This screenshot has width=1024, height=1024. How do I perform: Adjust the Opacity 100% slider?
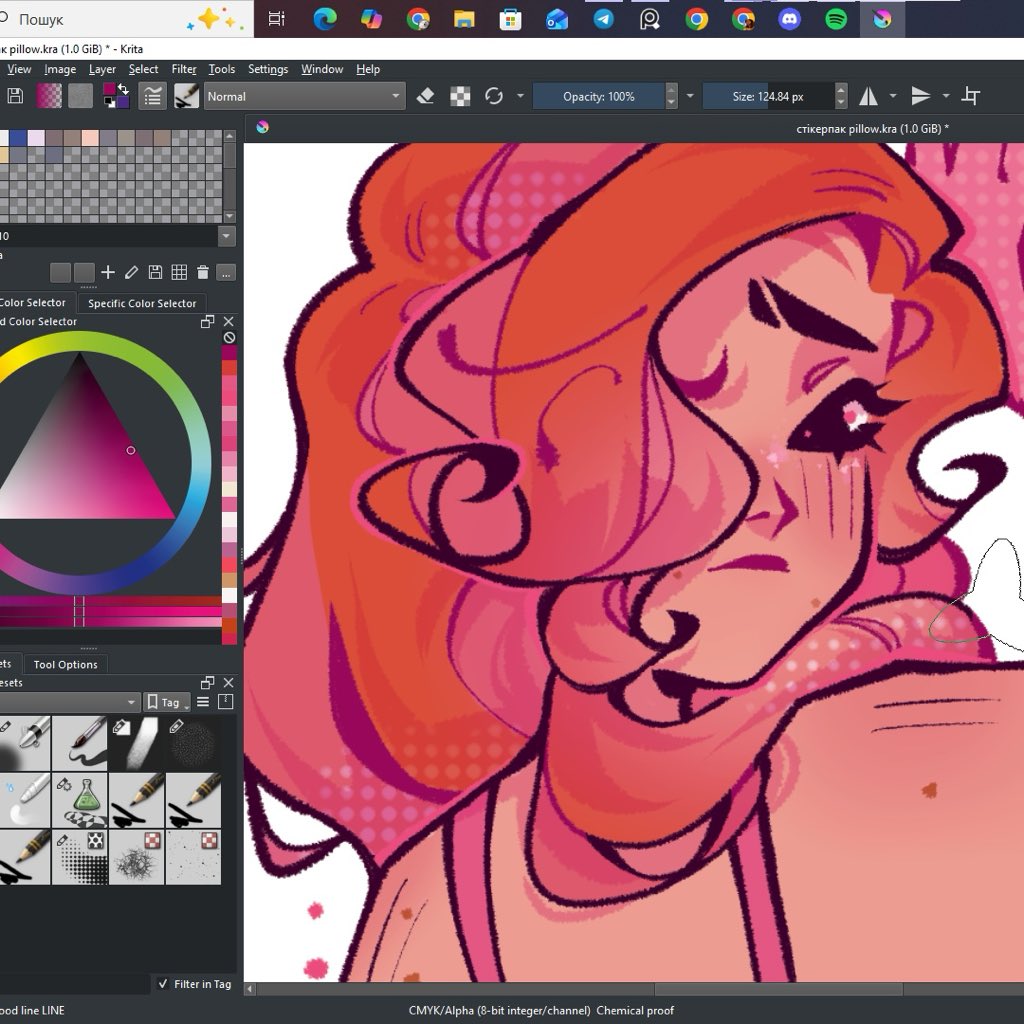[599, 96]
